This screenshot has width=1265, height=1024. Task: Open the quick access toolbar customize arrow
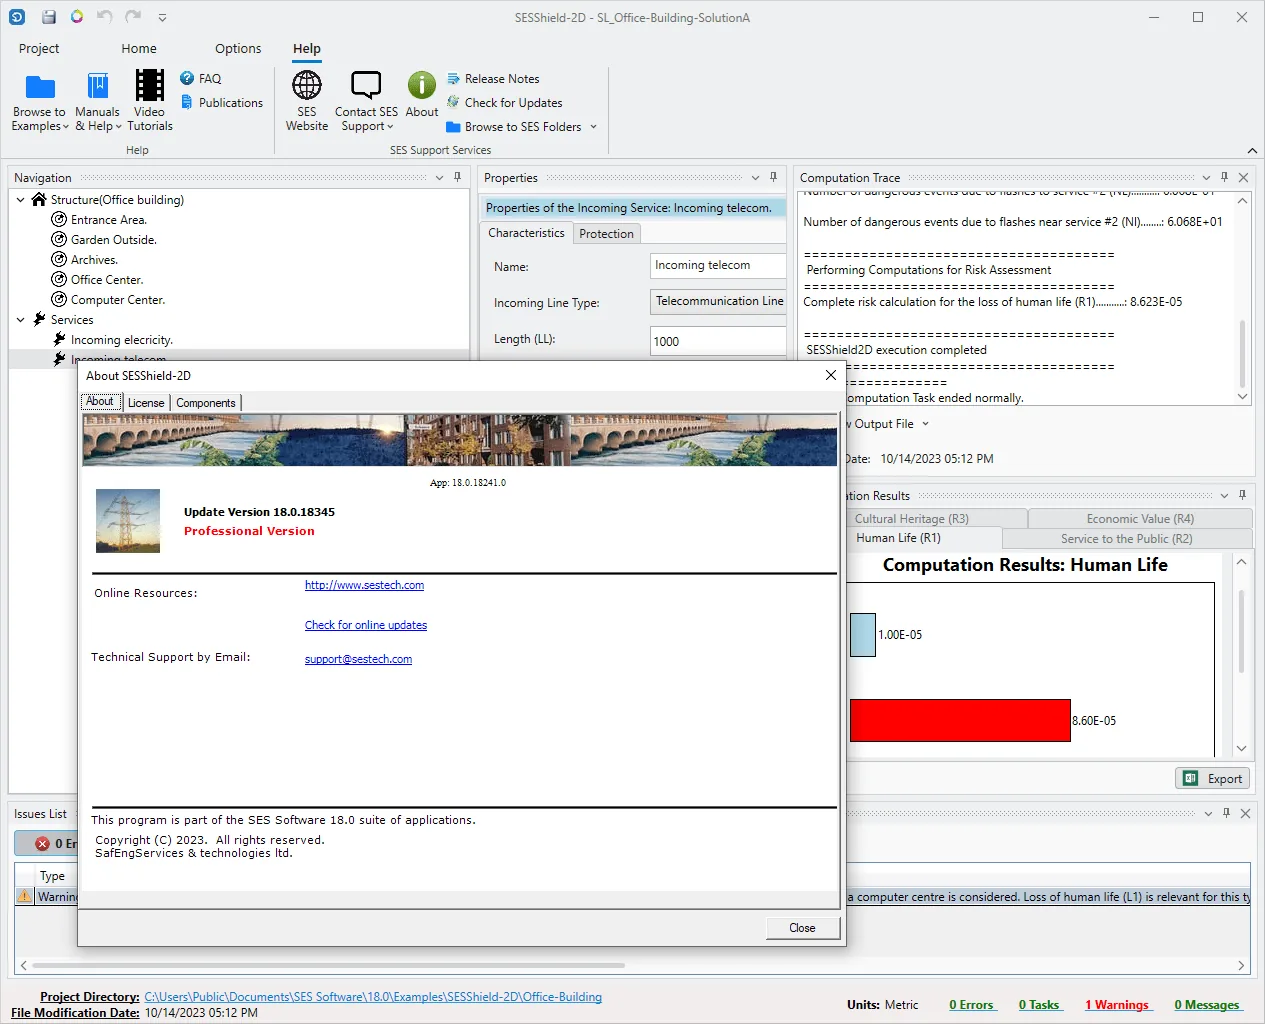(162, 17)
